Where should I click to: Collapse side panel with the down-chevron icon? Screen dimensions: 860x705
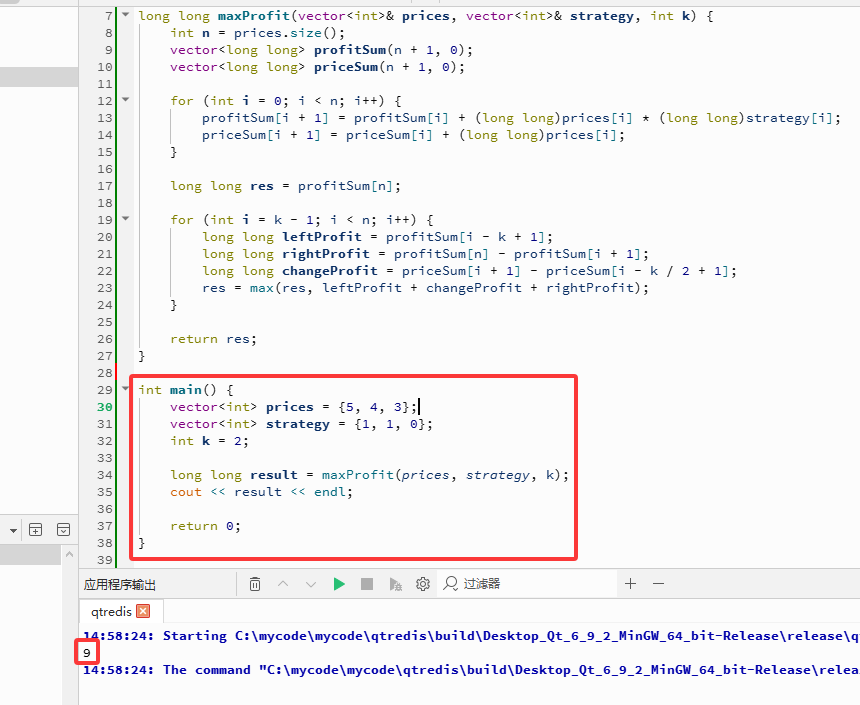click(64, 529)
